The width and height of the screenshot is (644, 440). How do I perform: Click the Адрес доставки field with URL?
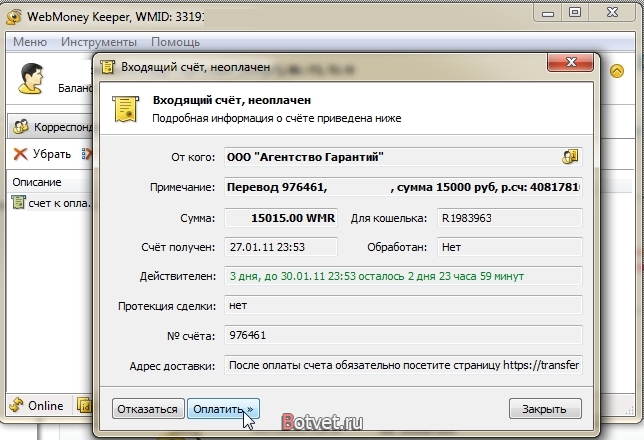pos(403,365)
